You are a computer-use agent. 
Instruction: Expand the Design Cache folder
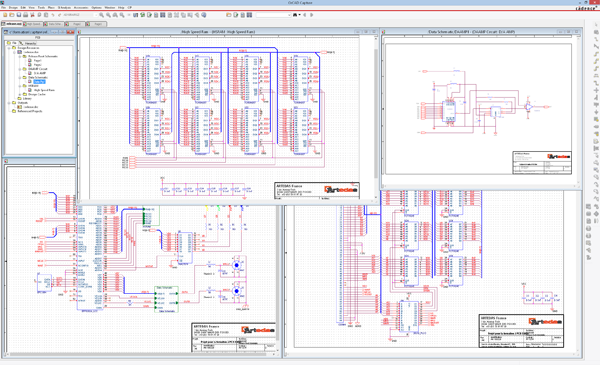(20, 95)
